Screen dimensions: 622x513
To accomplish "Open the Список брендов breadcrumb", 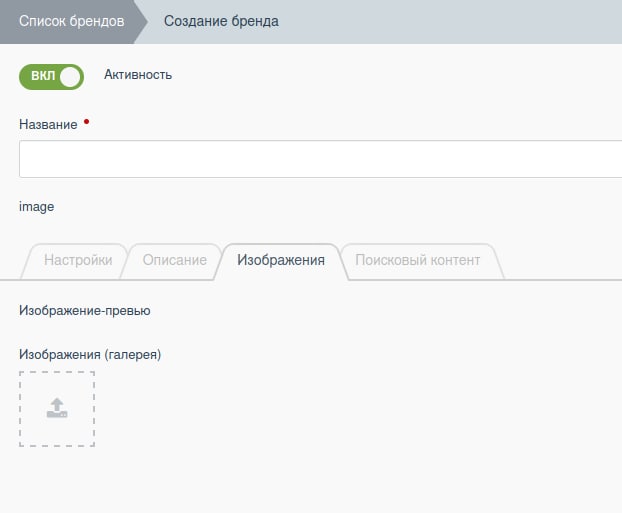I will coord(71,21).
